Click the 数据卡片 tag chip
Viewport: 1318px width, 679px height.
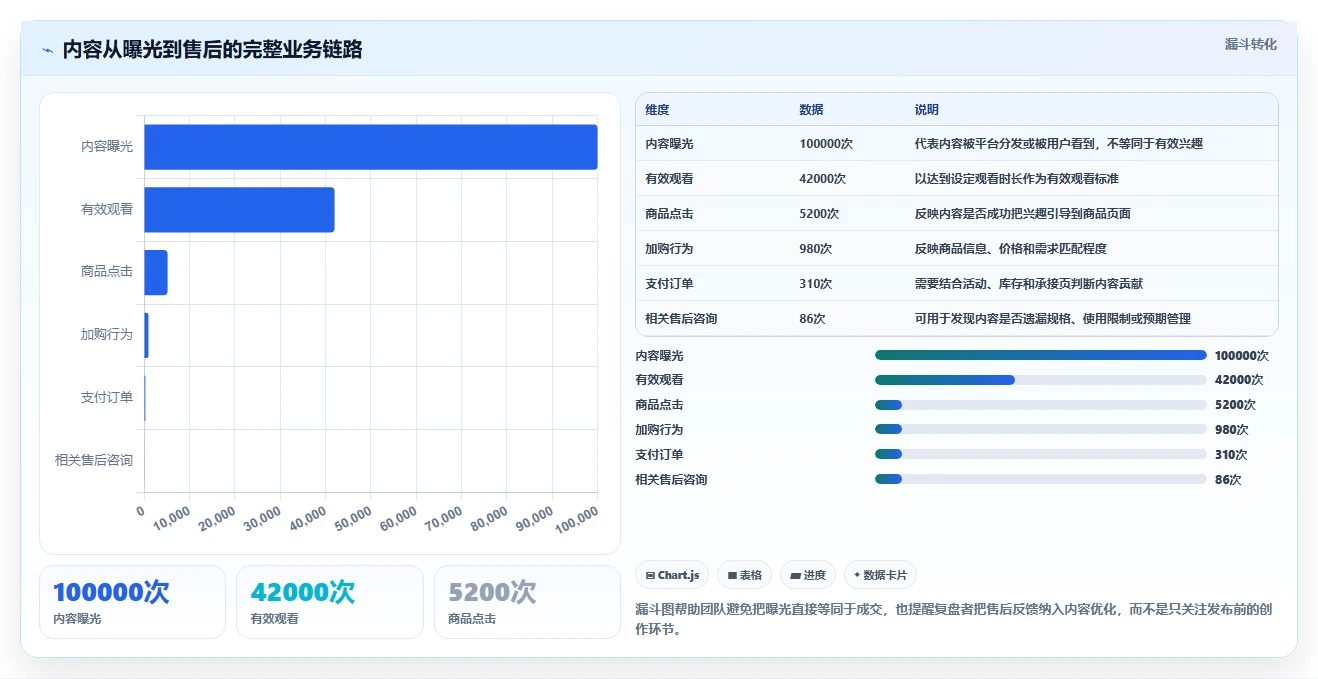point(881,575)
